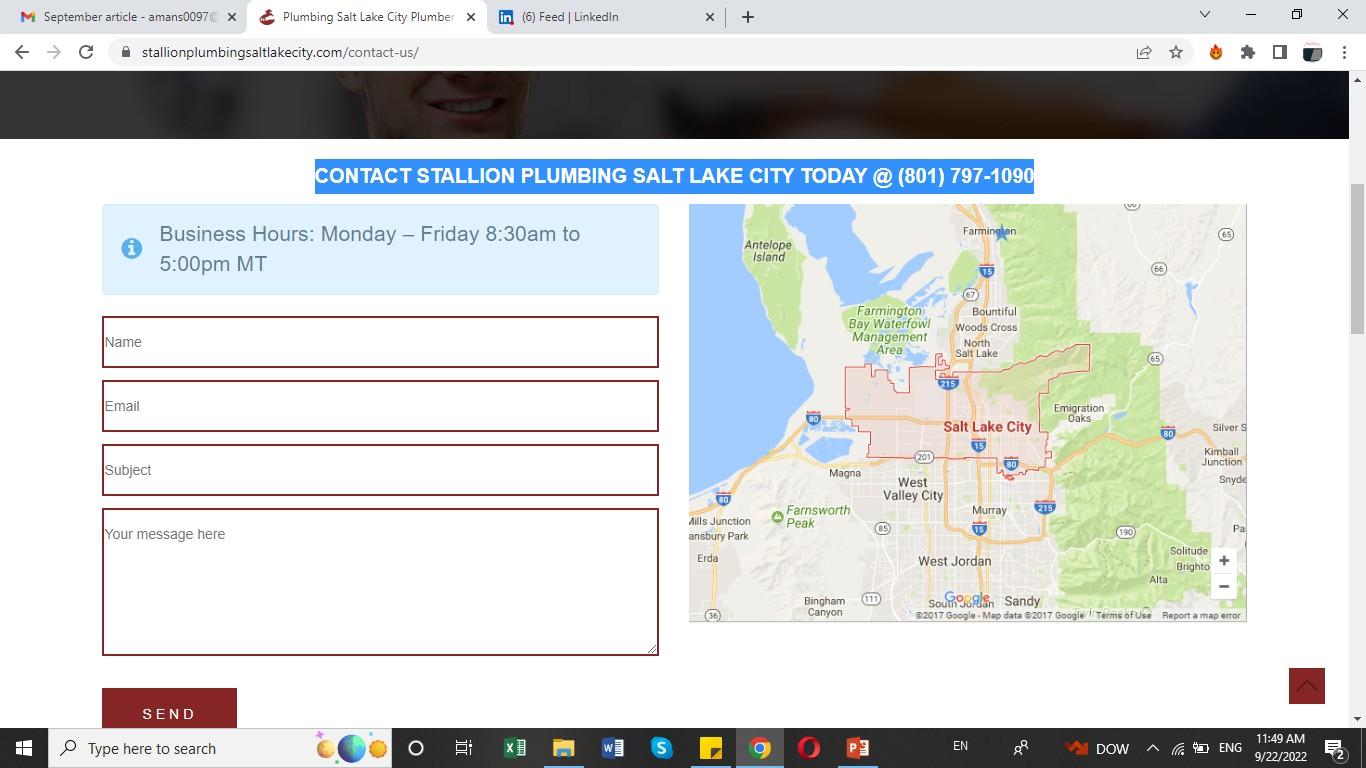
Task: Close the Plumbing Salt Lake City tab
Action: click(x=471, y=17)
